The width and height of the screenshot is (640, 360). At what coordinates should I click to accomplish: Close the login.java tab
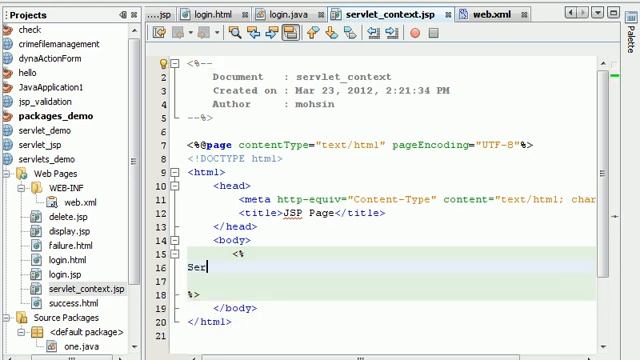321,15
